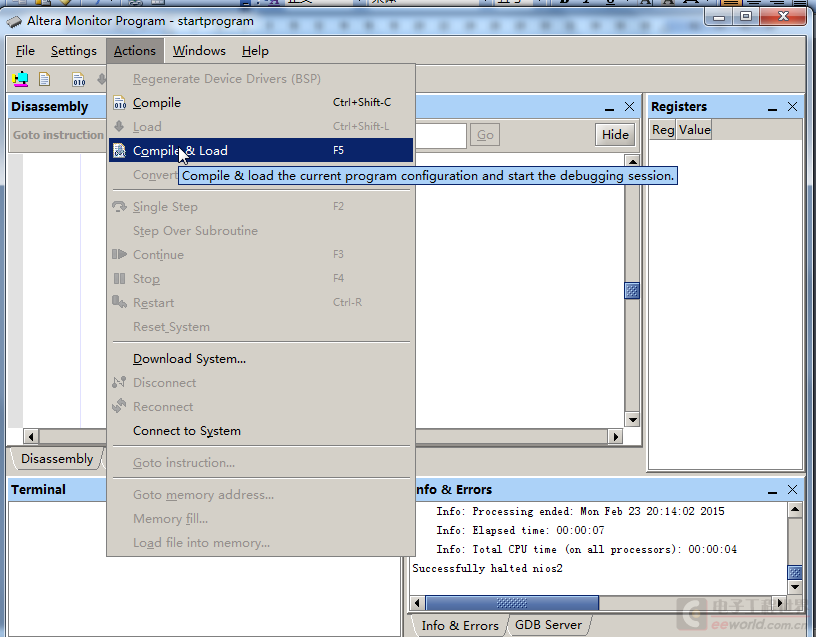Select Compile & Load from Actions menu

click(180, 151)
